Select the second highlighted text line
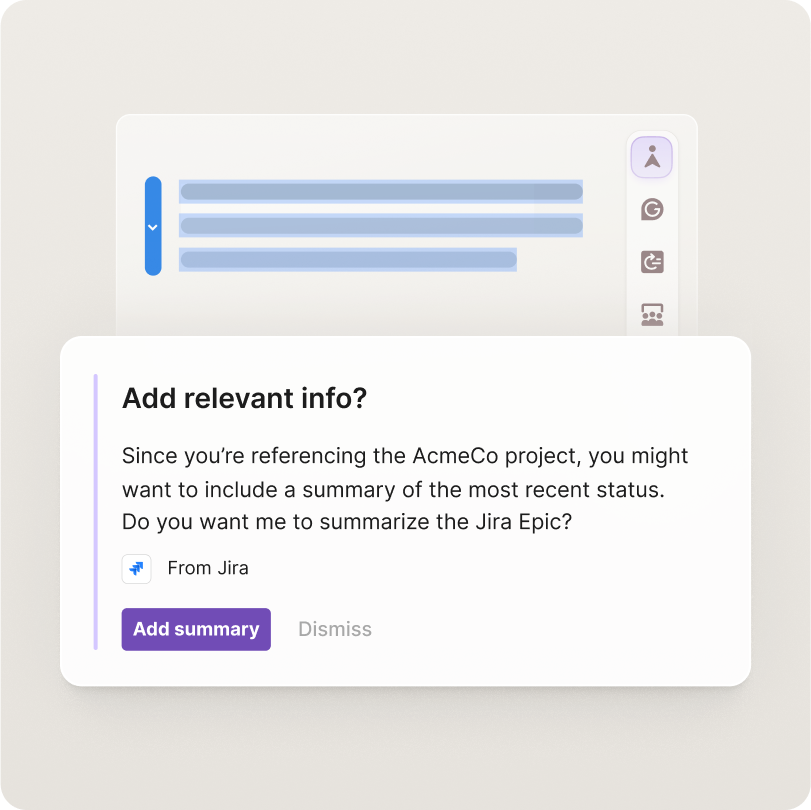 coord(380,226)
